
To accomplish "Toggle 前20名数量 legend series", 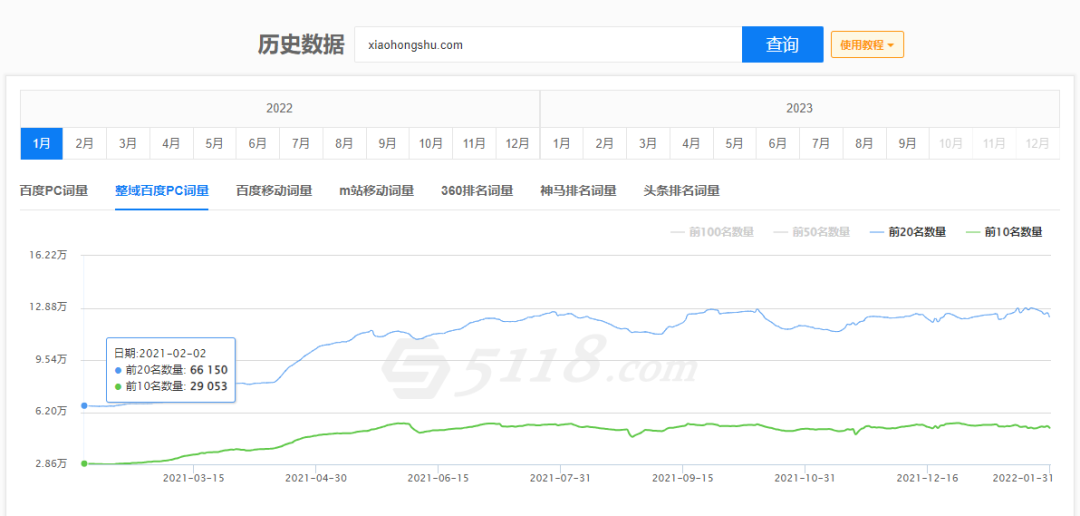I will point(910,232).
